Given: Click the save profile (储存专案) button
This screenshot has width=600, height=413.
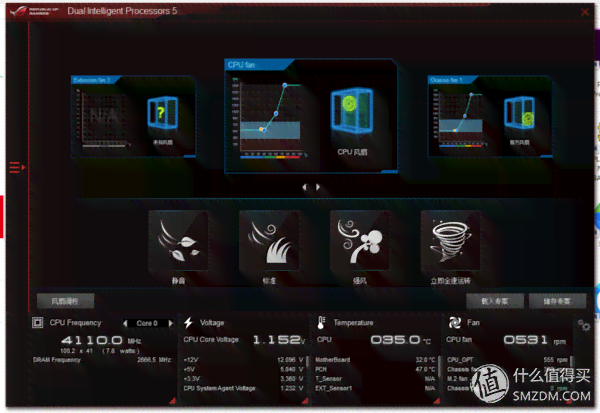Looking at the screenshot, I should pyautogui.click(x=558, y=301).
